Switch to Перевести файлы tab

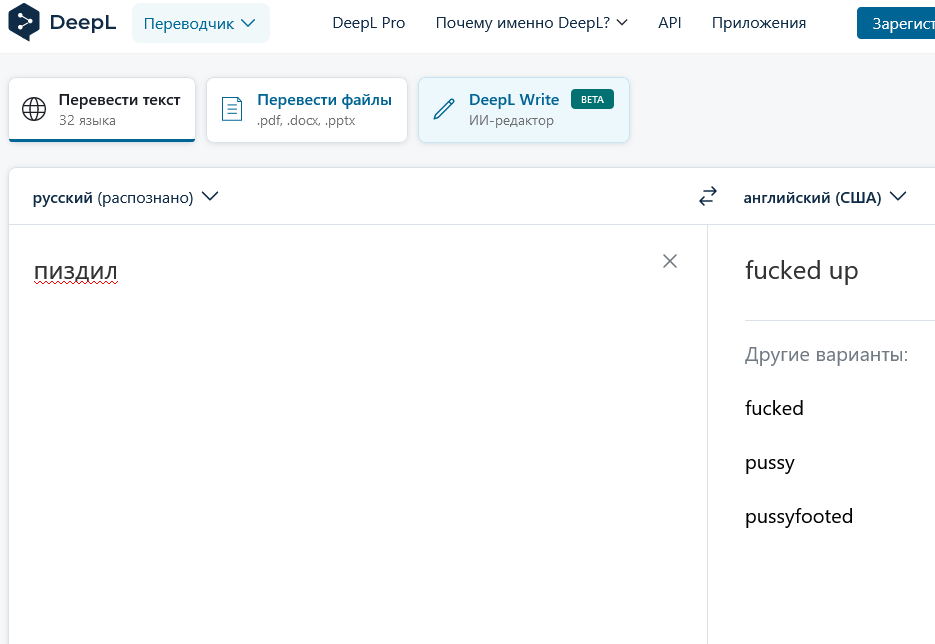click(x=307, y=109)
